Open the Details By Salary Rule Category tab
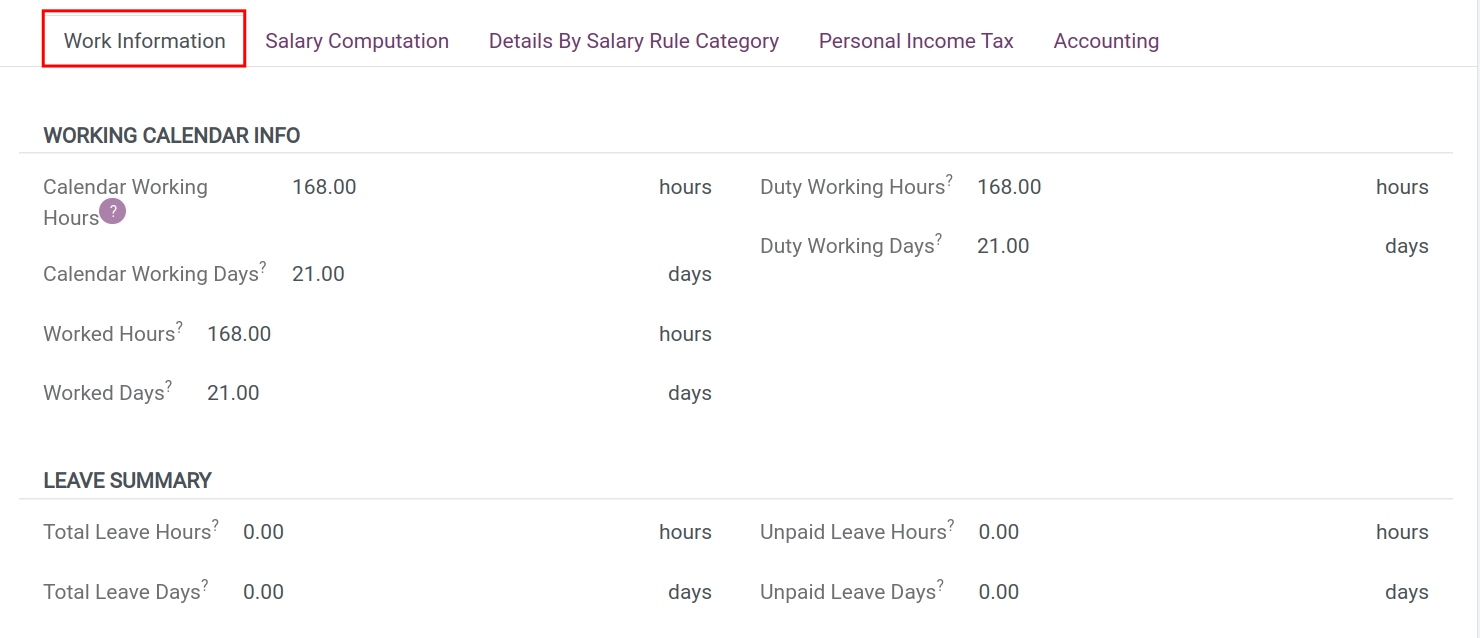 (633, 40)
